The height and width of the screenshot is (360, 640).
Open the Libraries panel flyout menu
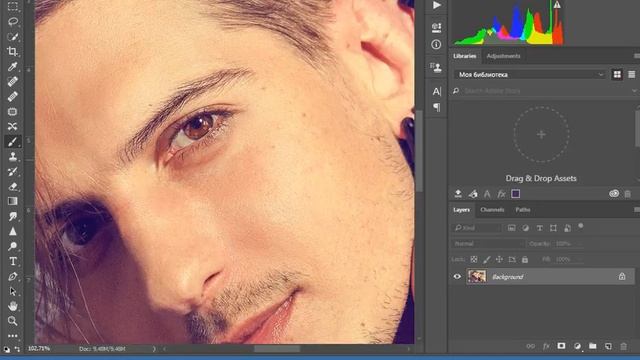click(636, 56)
